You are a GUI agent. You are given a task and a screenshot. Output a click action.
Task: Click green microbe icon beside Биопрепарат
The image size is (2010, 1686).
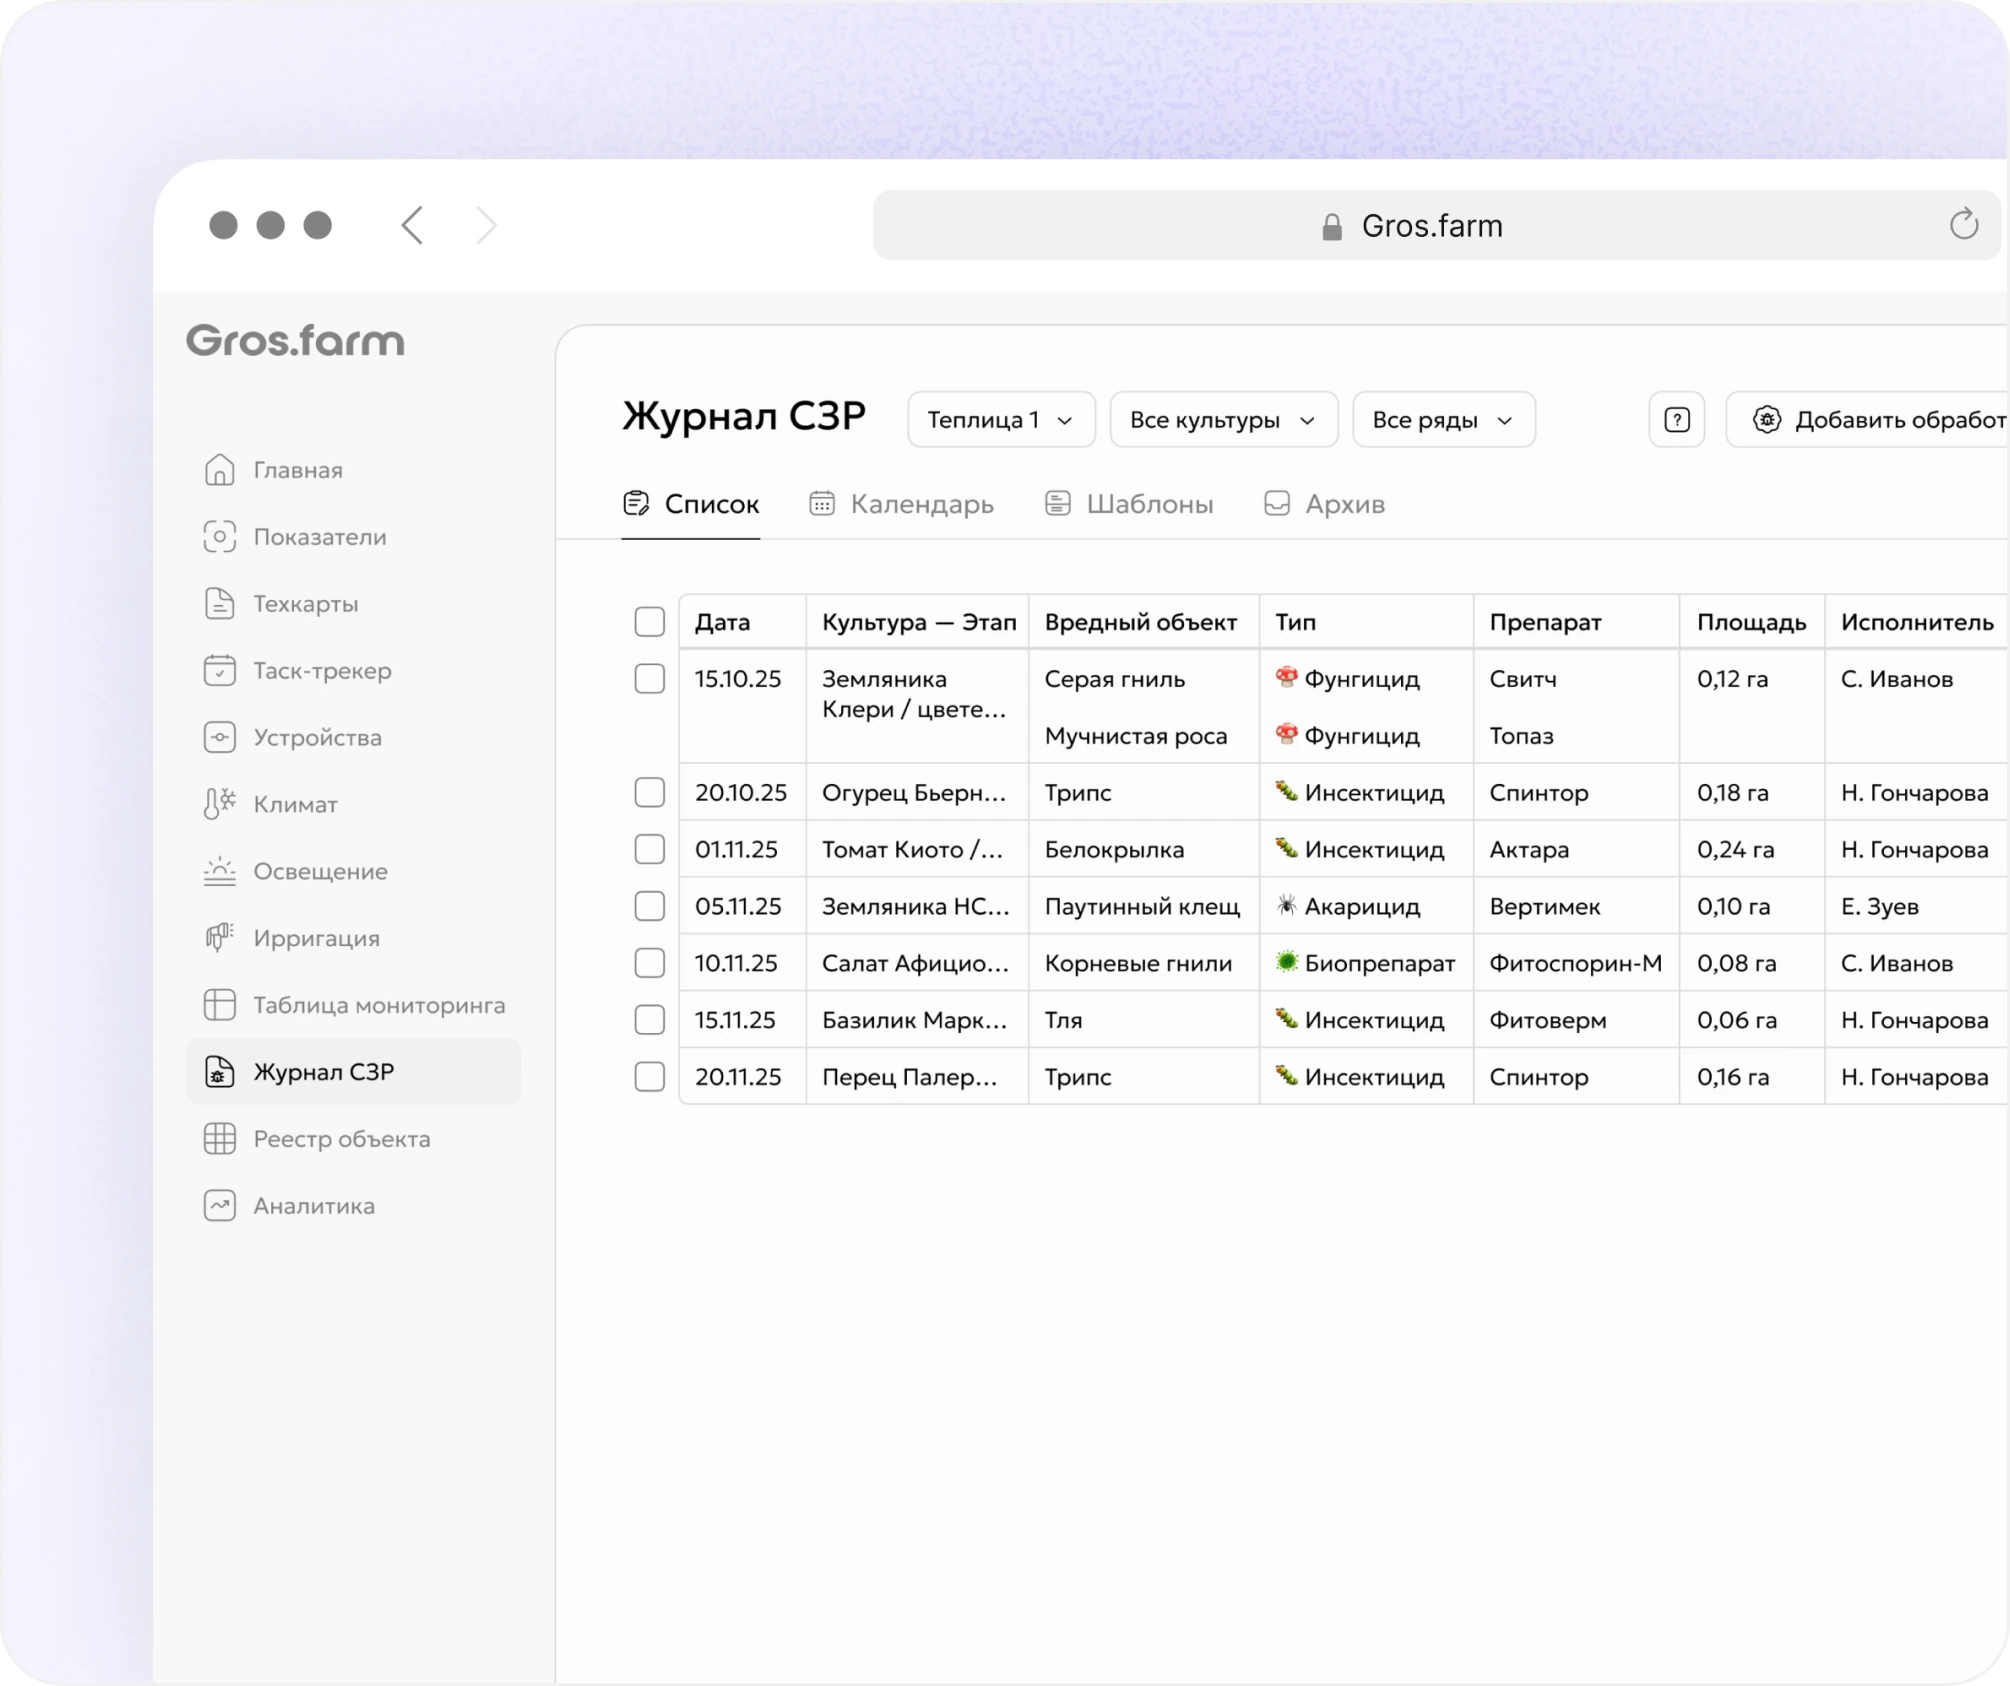click(1287, 962)
